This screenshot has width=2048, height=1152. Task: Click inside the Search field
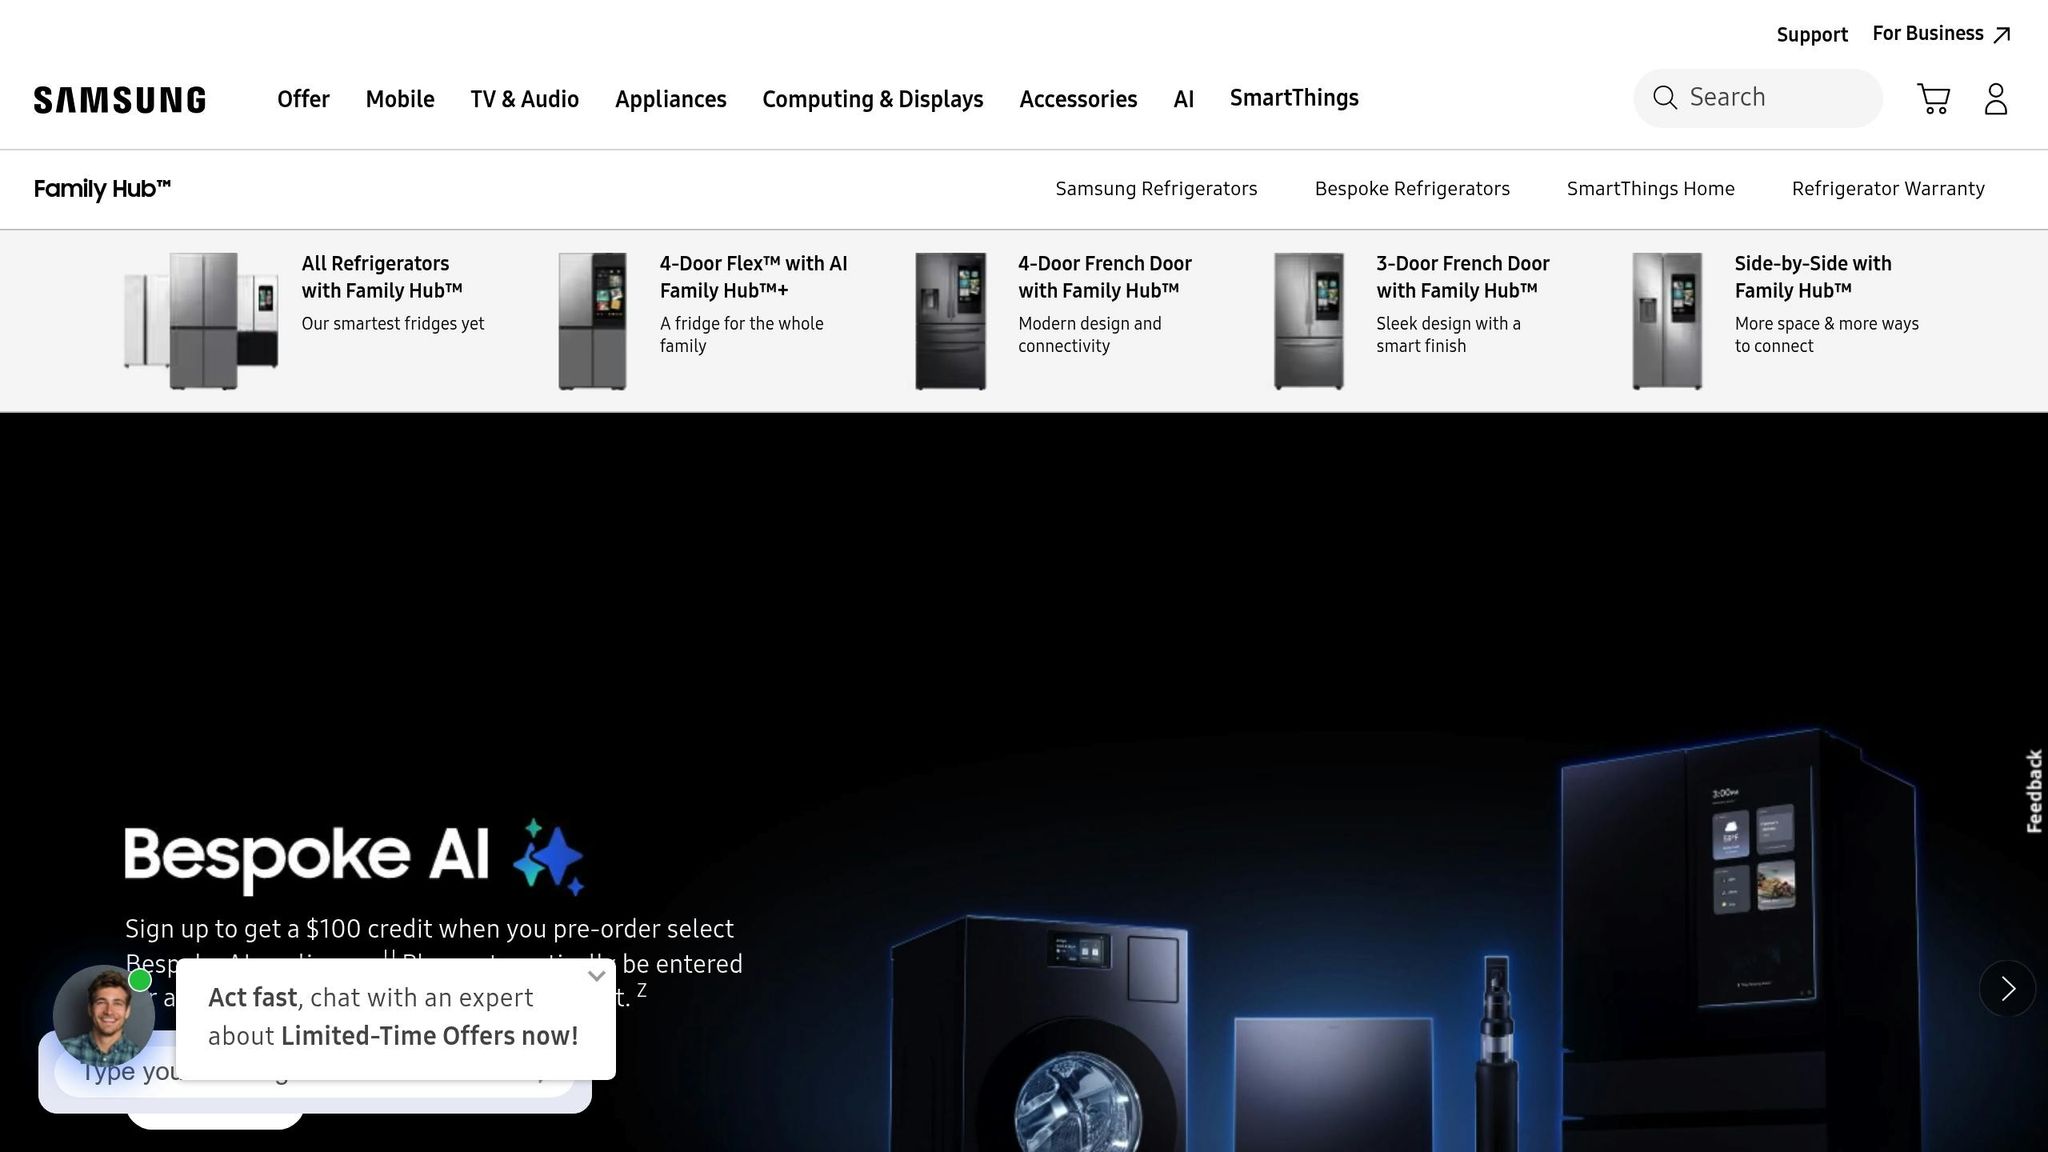(1758, 98)
